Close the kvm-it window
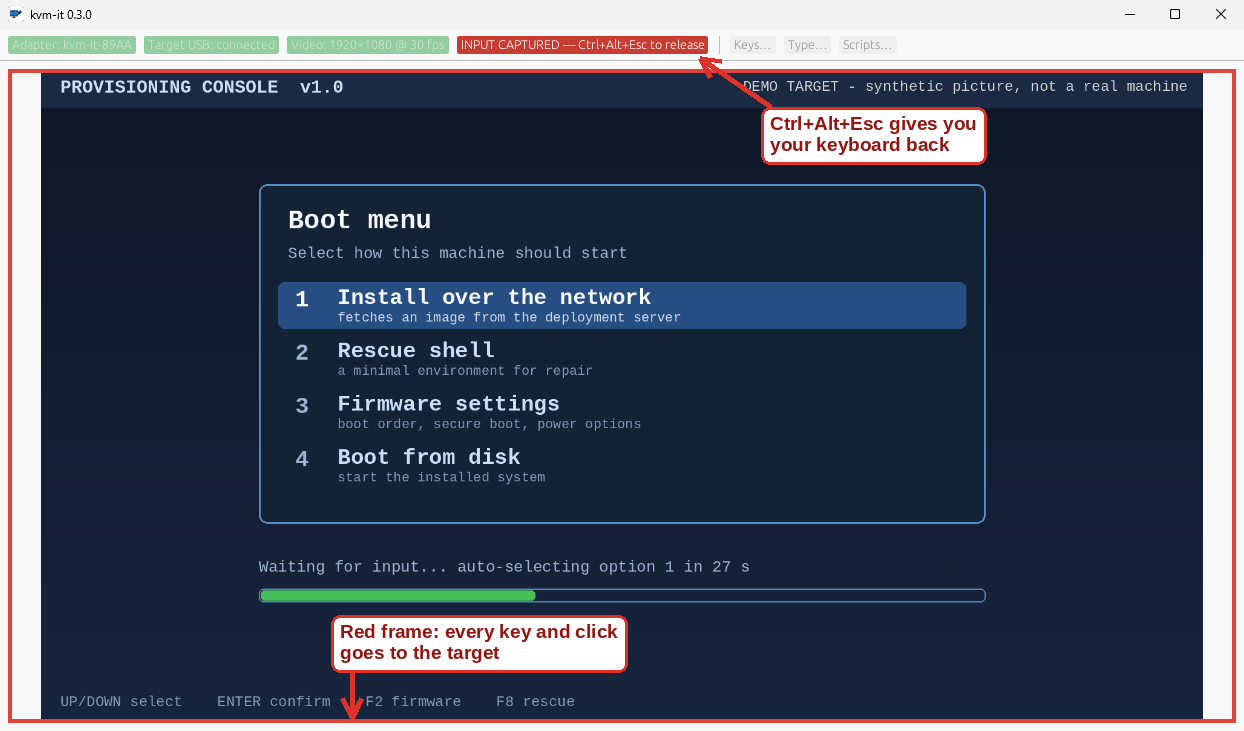 click(x=1221, y=14)
